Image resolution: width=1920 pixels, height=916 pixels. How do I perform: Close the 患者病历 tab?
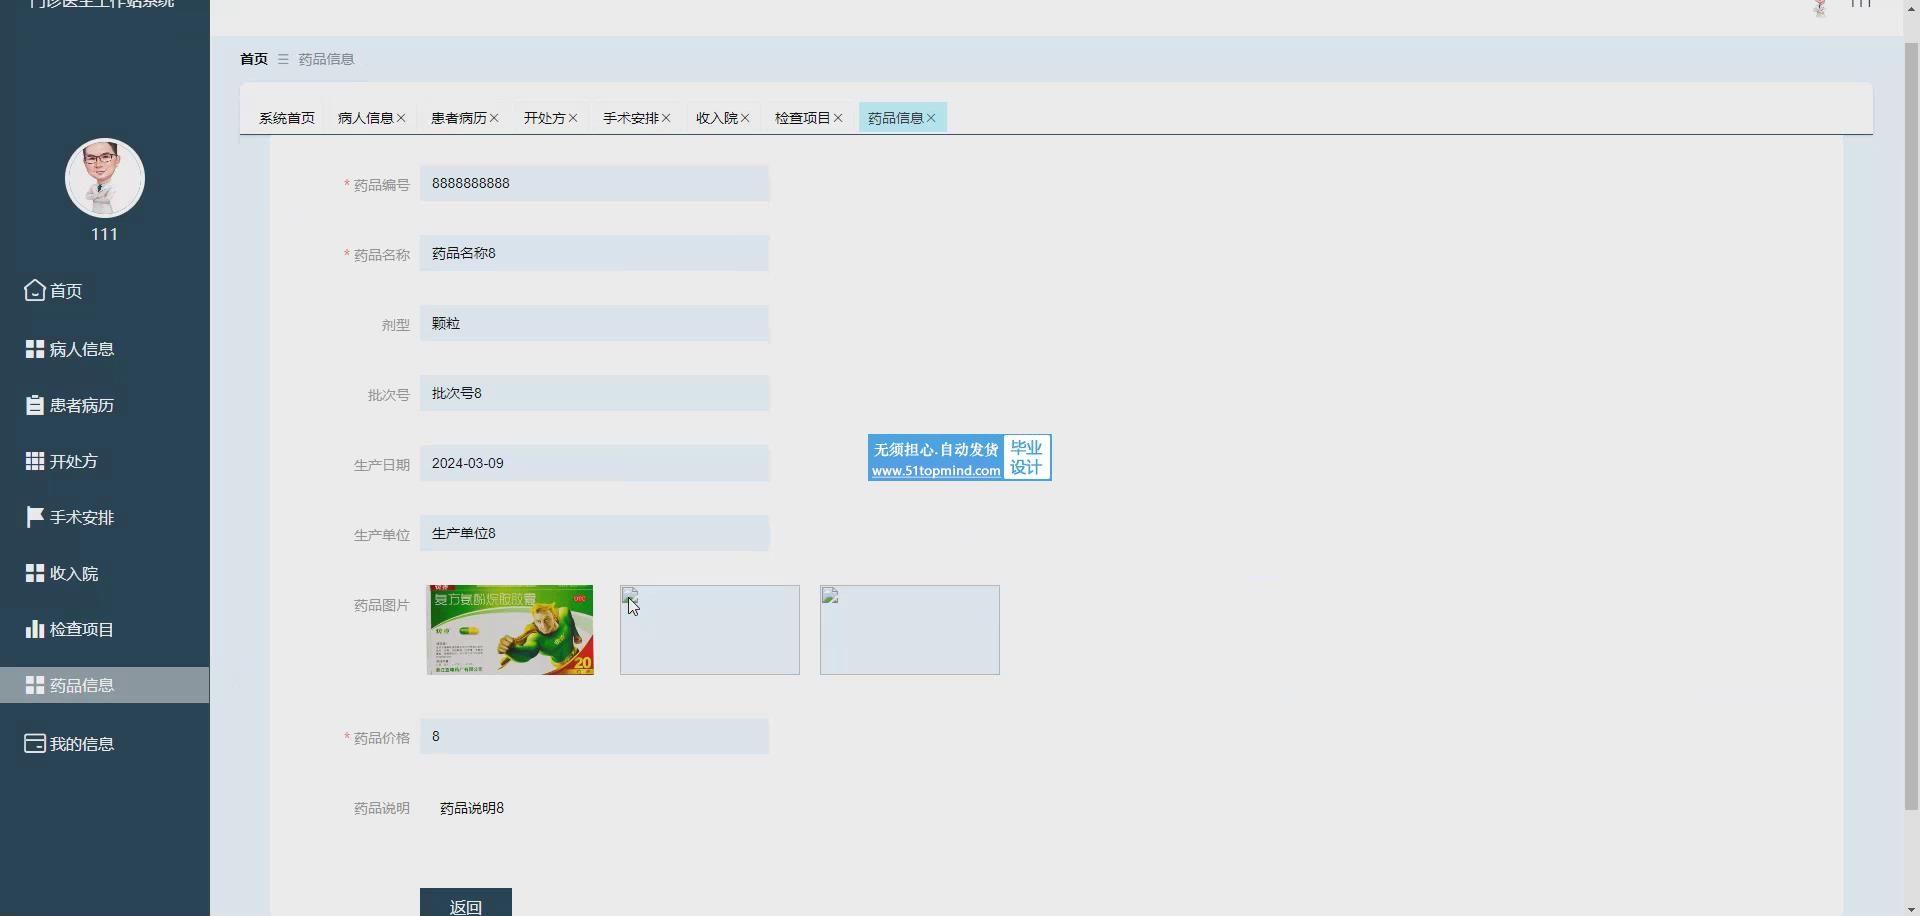pyautogui.click(x=494, y=118)
